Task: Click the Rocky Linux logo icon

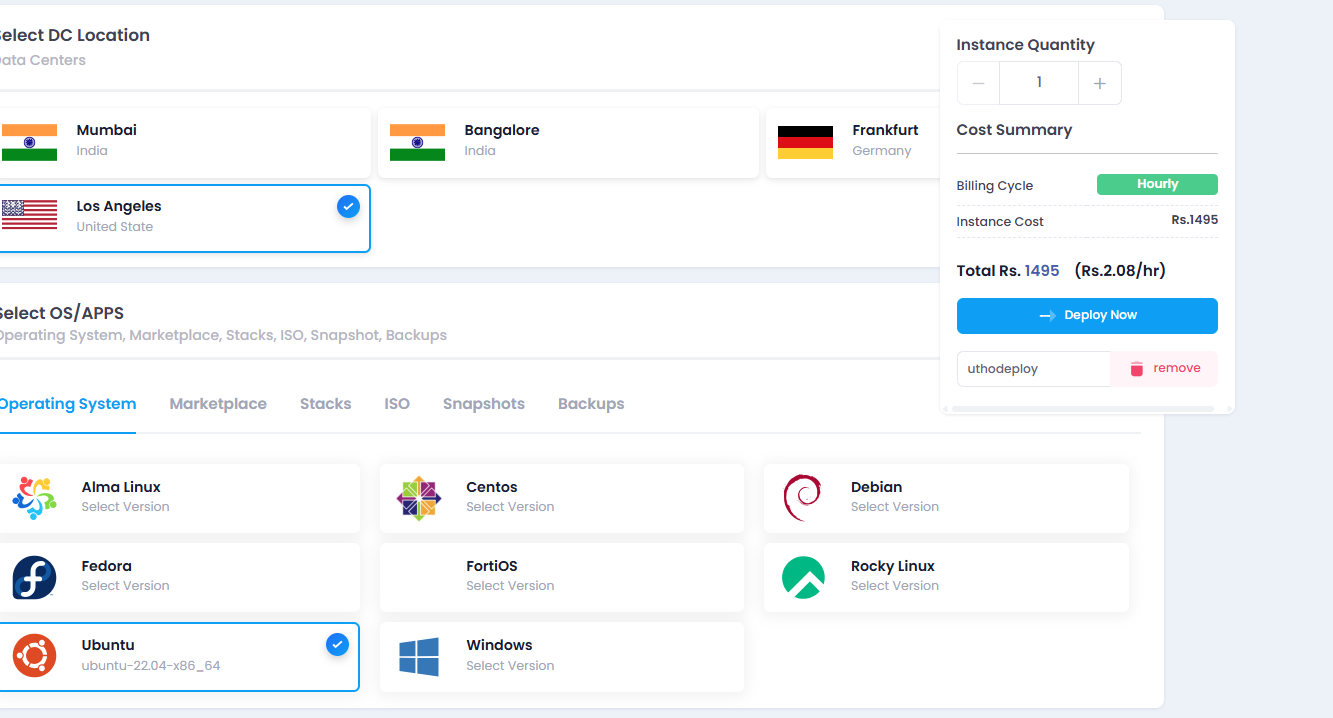Action: (803, 577)
